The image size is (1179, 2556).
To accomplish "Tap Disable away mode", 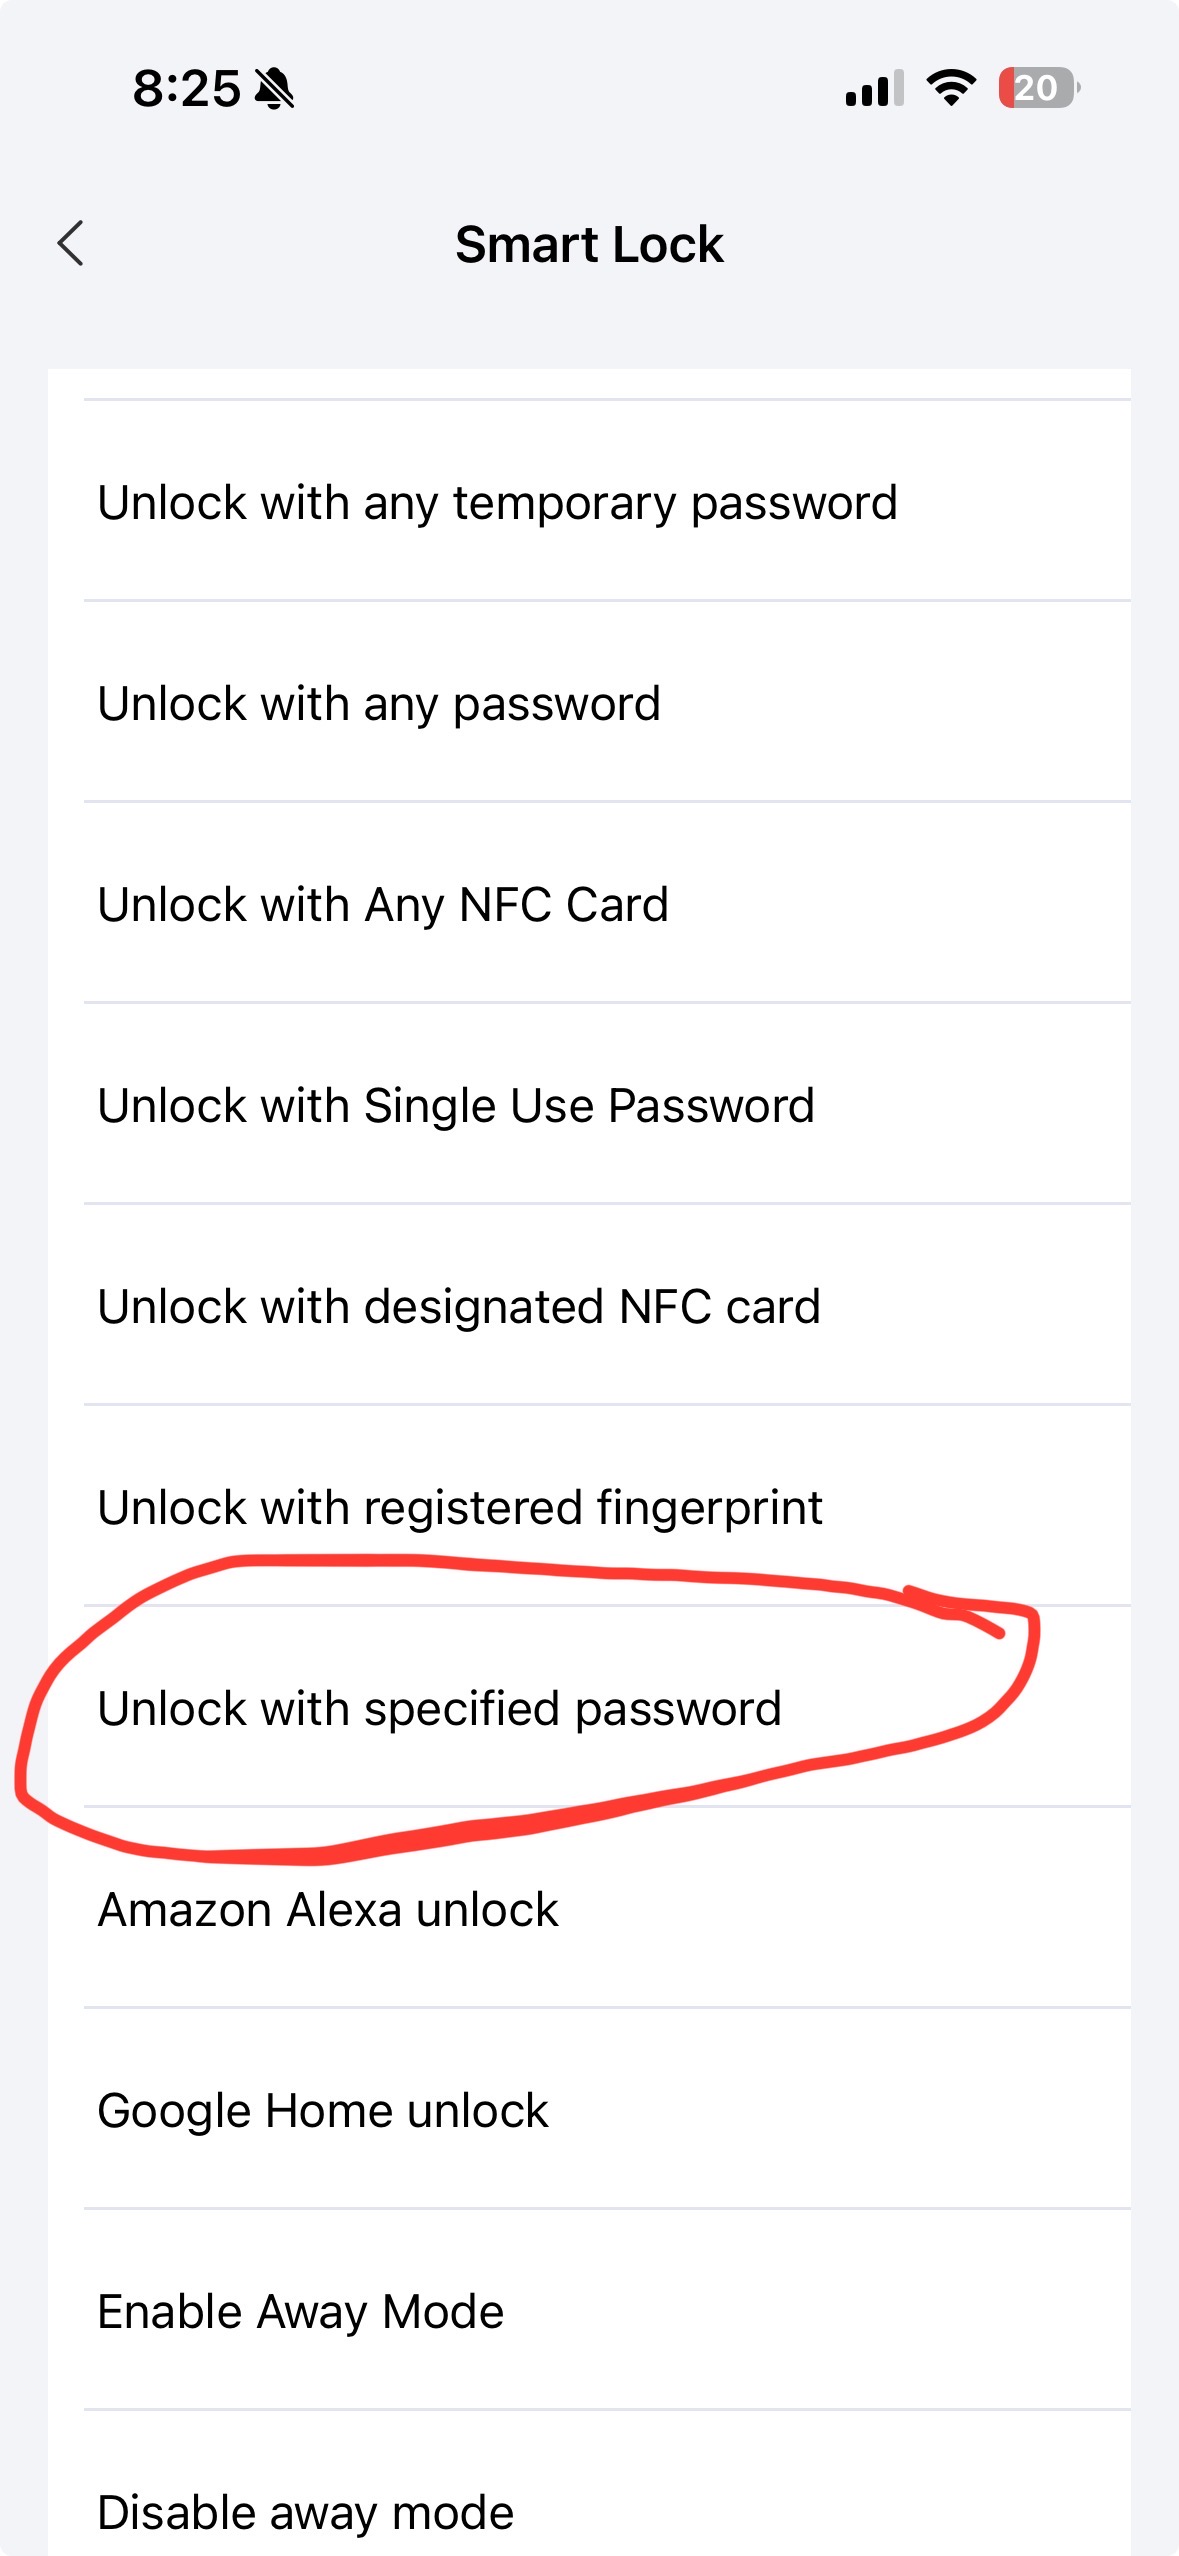I will coord(306,2511).
